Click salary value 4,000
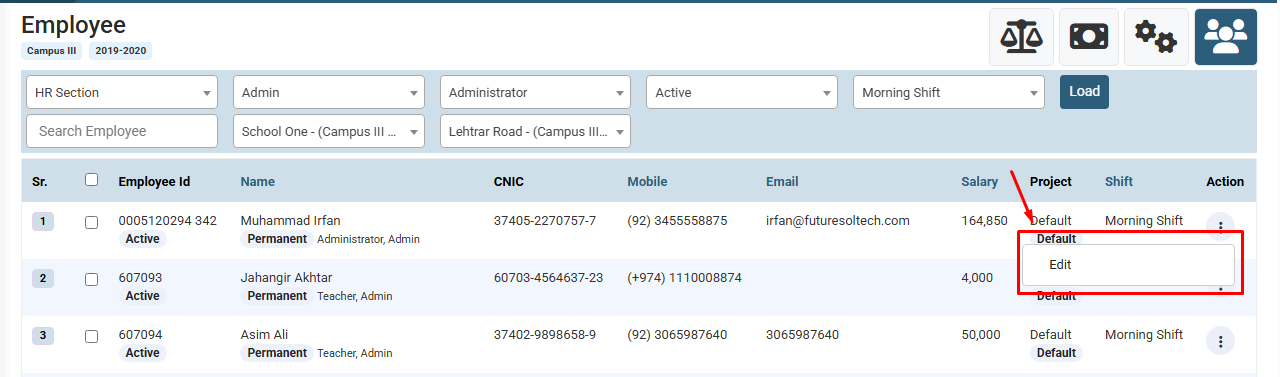1280x377 pixels. [x=977, y=277]
